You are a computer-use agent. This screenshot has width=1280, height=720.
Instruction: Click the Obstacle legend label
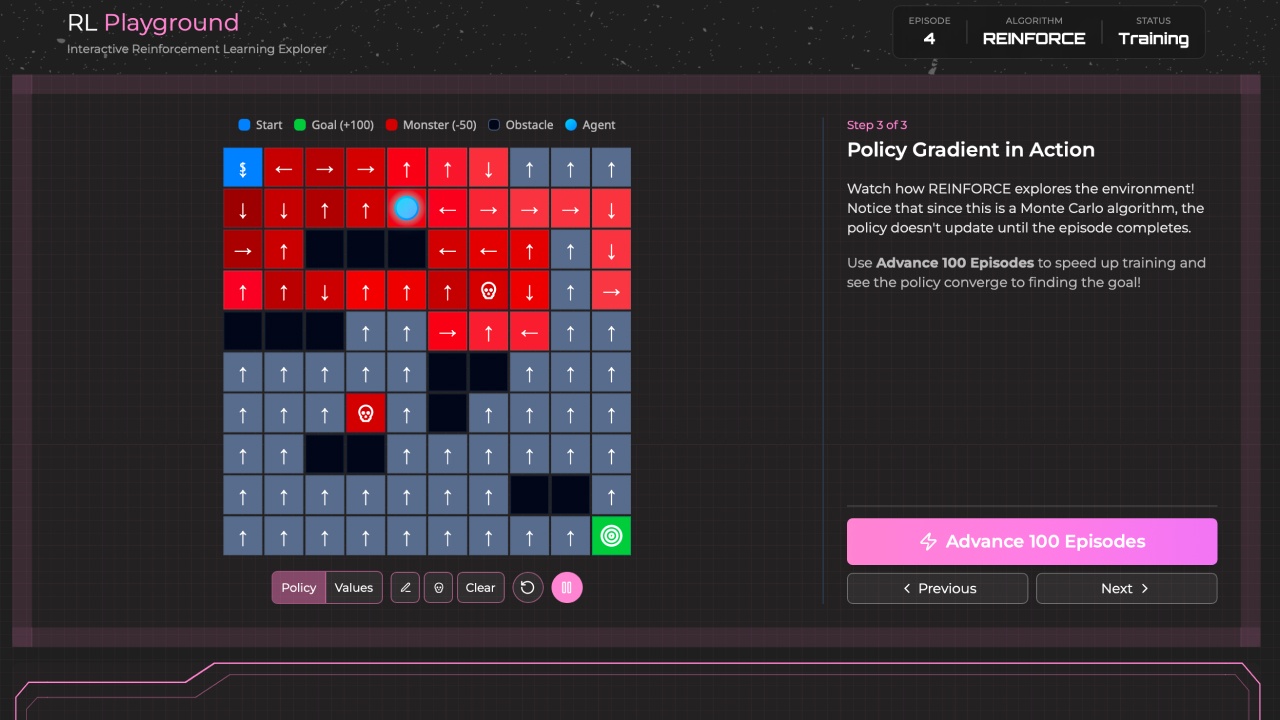point(529,125)
